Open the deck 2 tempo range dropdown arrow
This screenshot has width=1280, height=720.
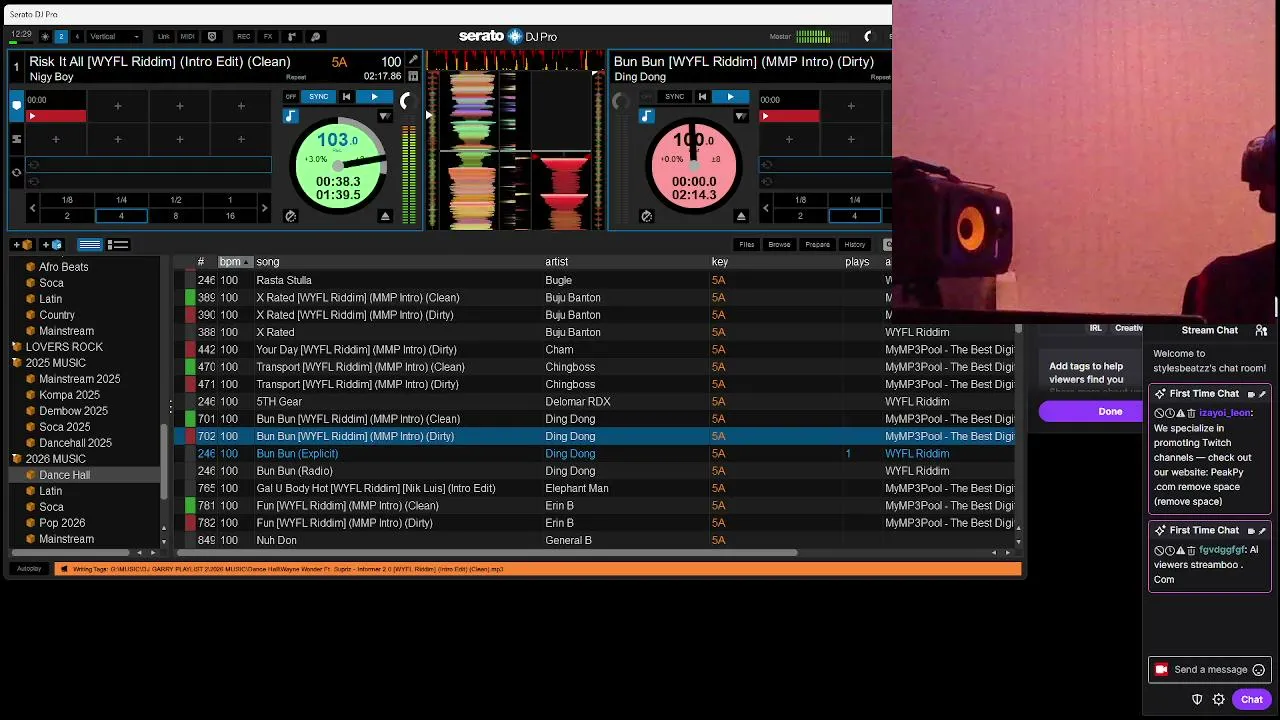click(x=740, y=116)
